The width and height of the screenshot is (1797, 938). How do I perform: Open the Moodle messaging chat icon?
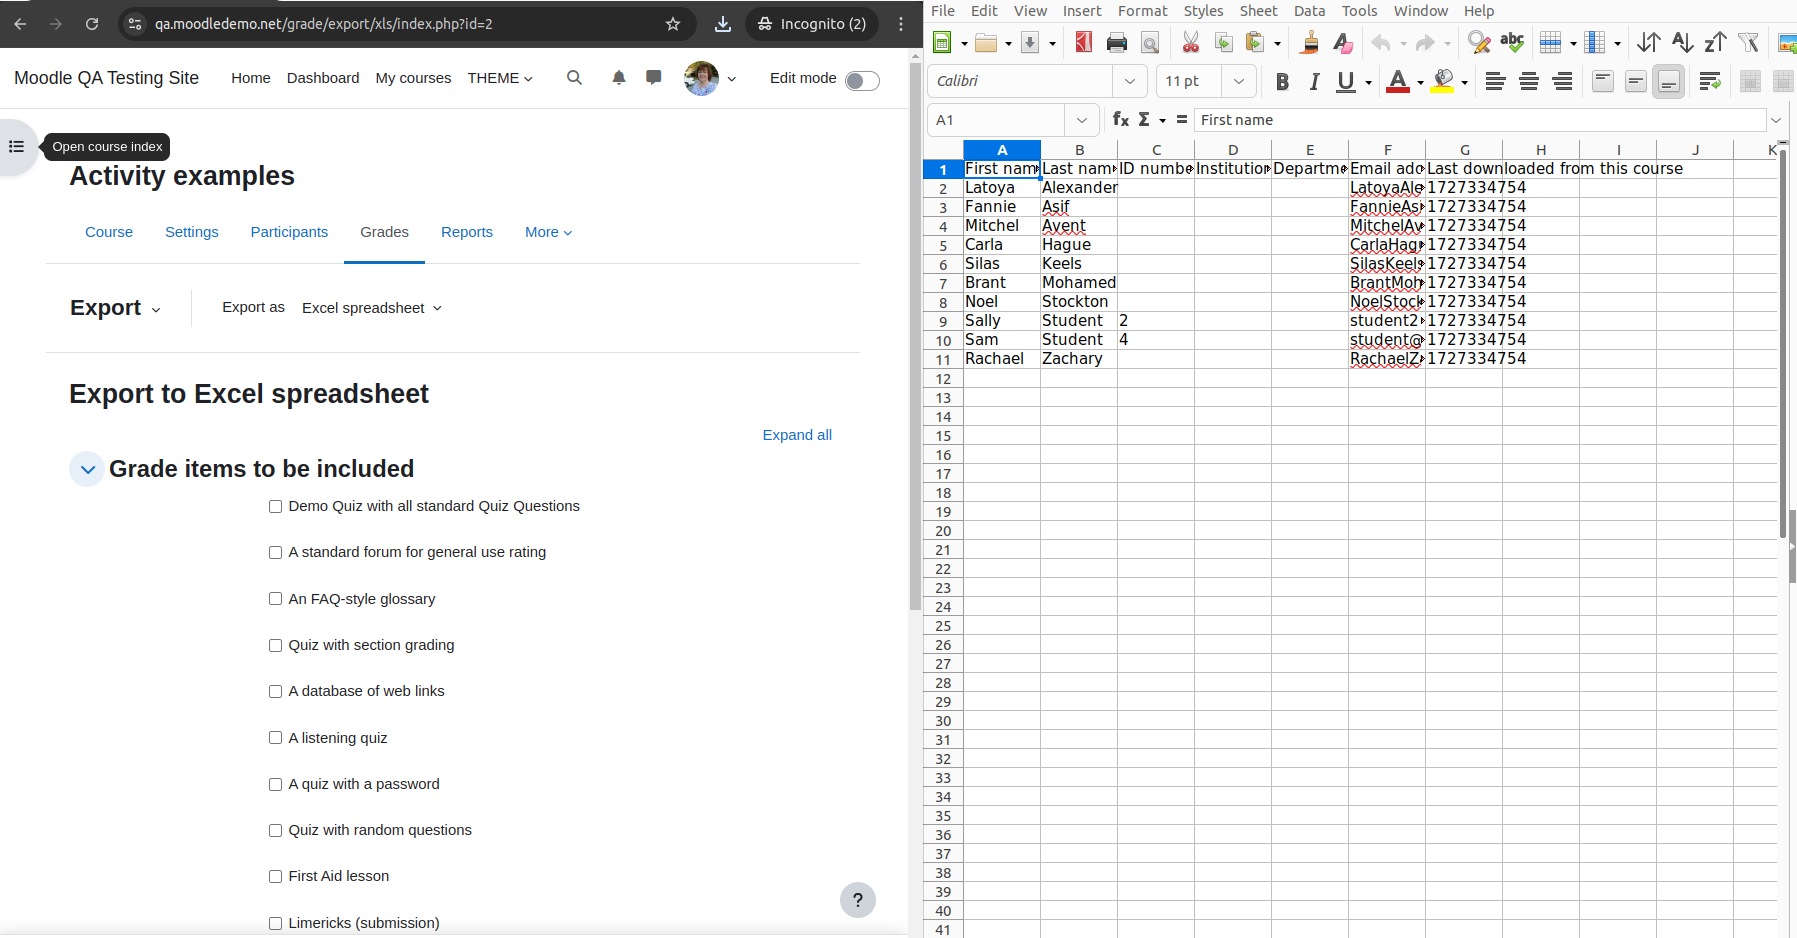pos(654,78)
